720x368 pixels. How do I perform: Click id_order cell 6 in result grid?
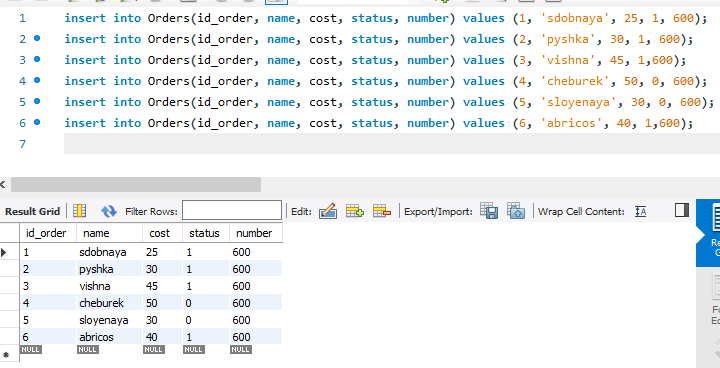(x=48, y=337)
